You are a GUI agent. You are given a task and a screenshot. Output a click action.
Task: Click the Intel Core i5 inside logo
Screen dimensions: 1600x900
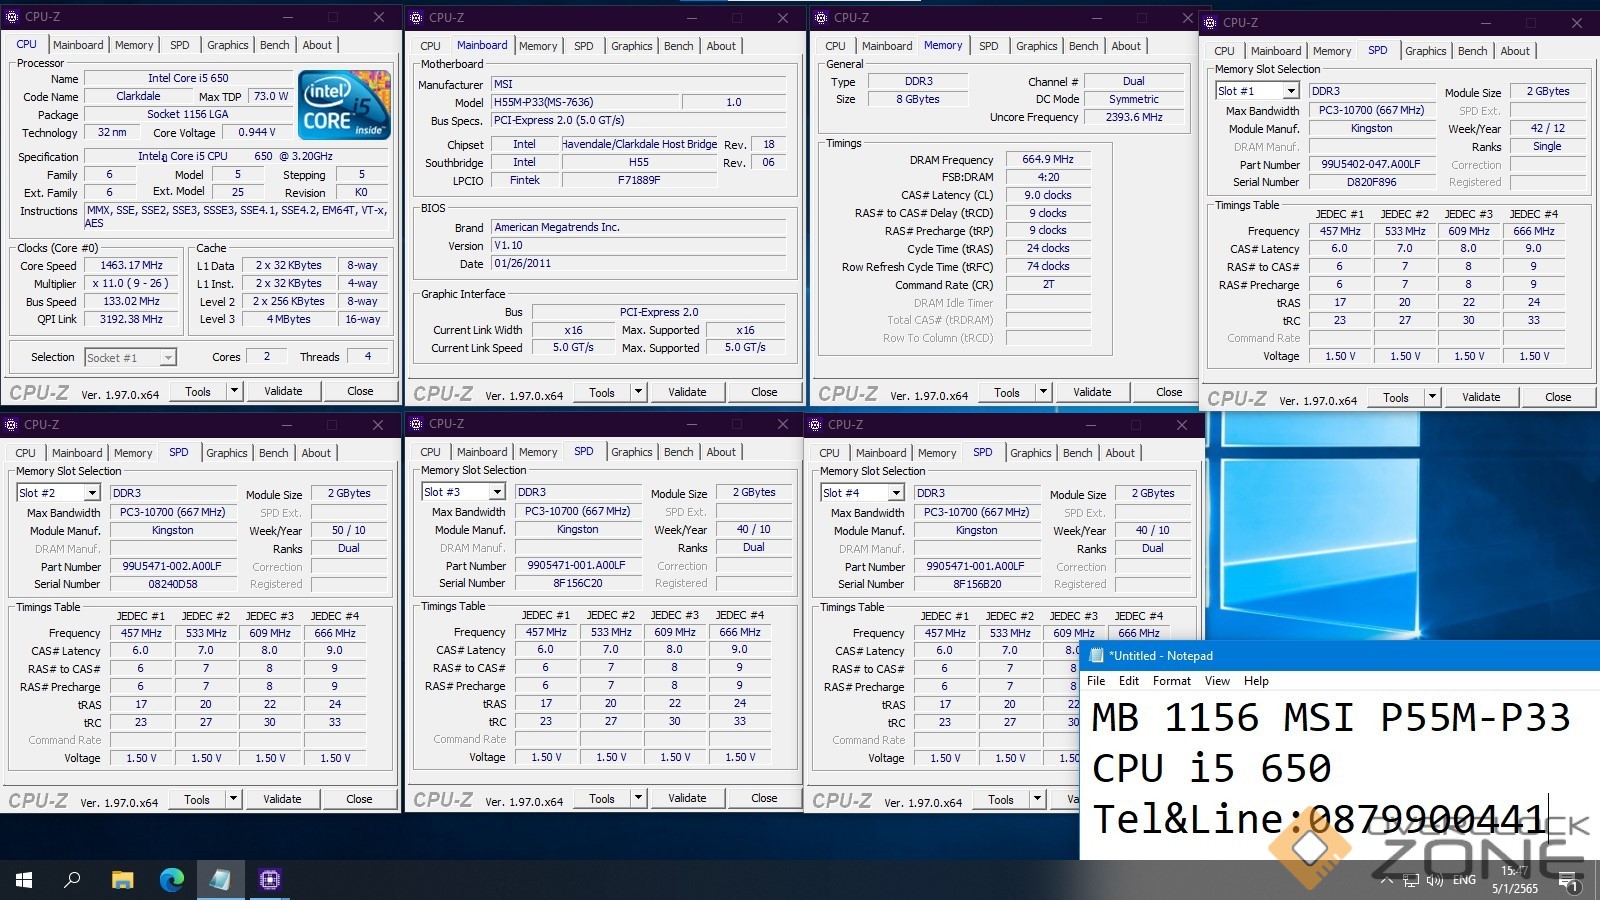click(345, 105)
